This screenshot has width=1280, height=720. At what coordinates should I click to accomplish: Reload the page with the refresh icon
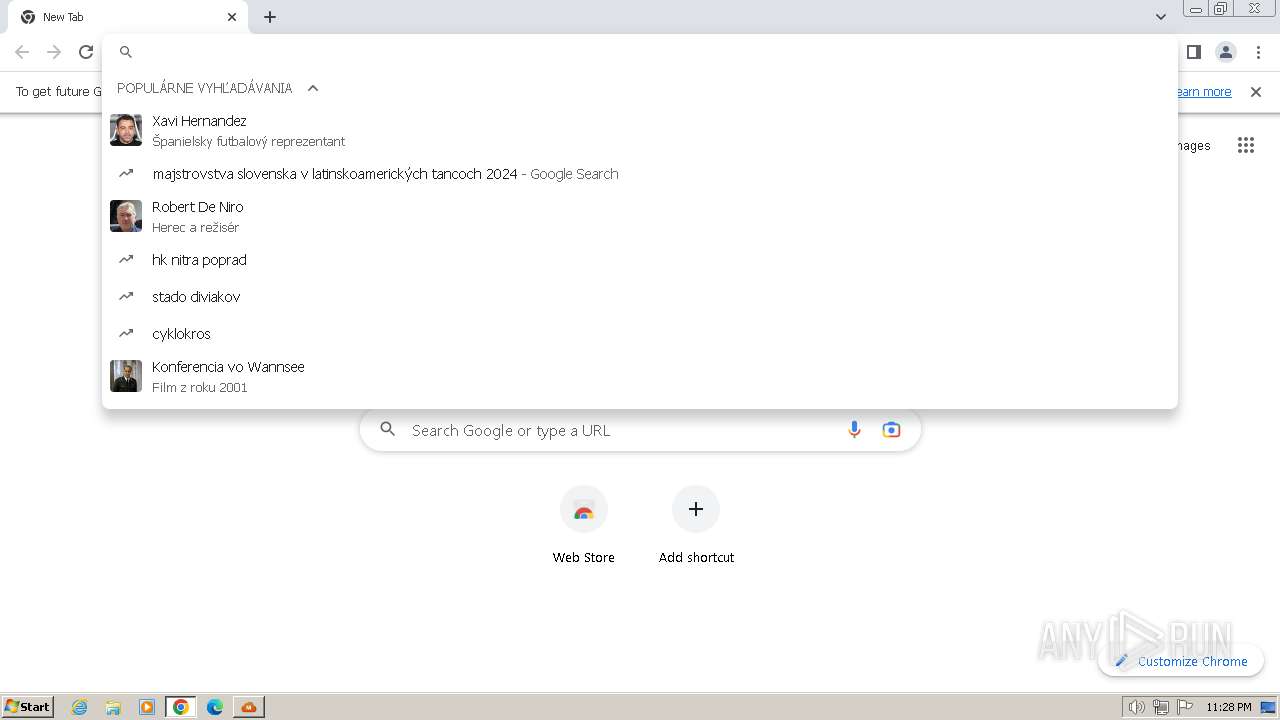(86, 52)
